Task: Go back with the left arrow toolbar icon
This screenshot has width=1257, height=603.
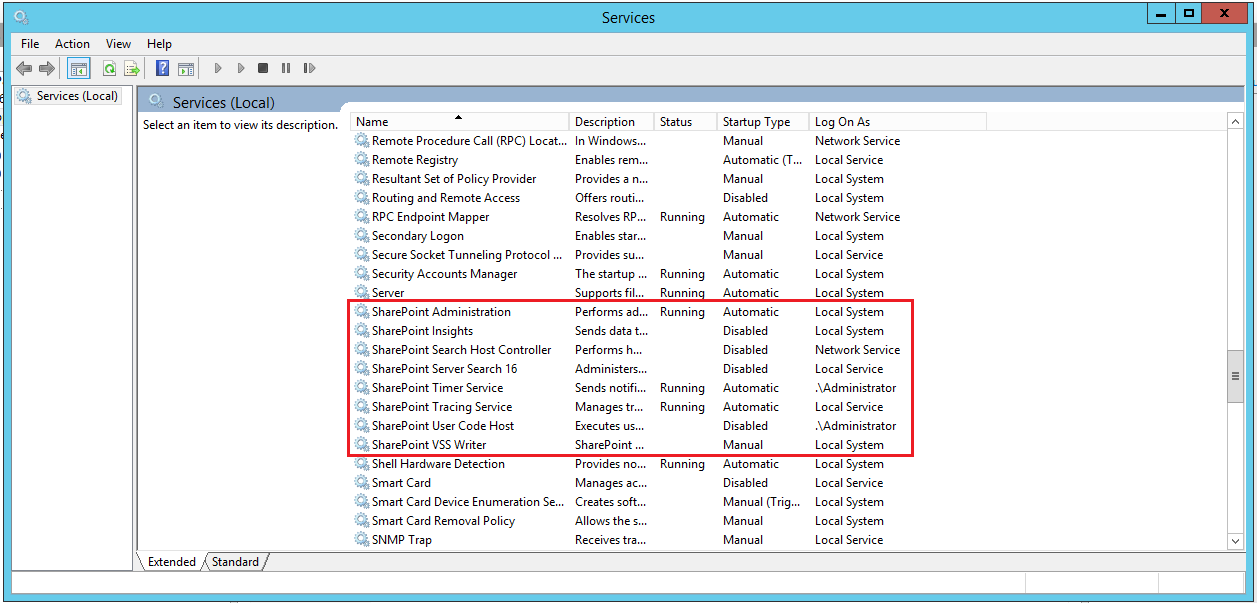Action: 24,68
